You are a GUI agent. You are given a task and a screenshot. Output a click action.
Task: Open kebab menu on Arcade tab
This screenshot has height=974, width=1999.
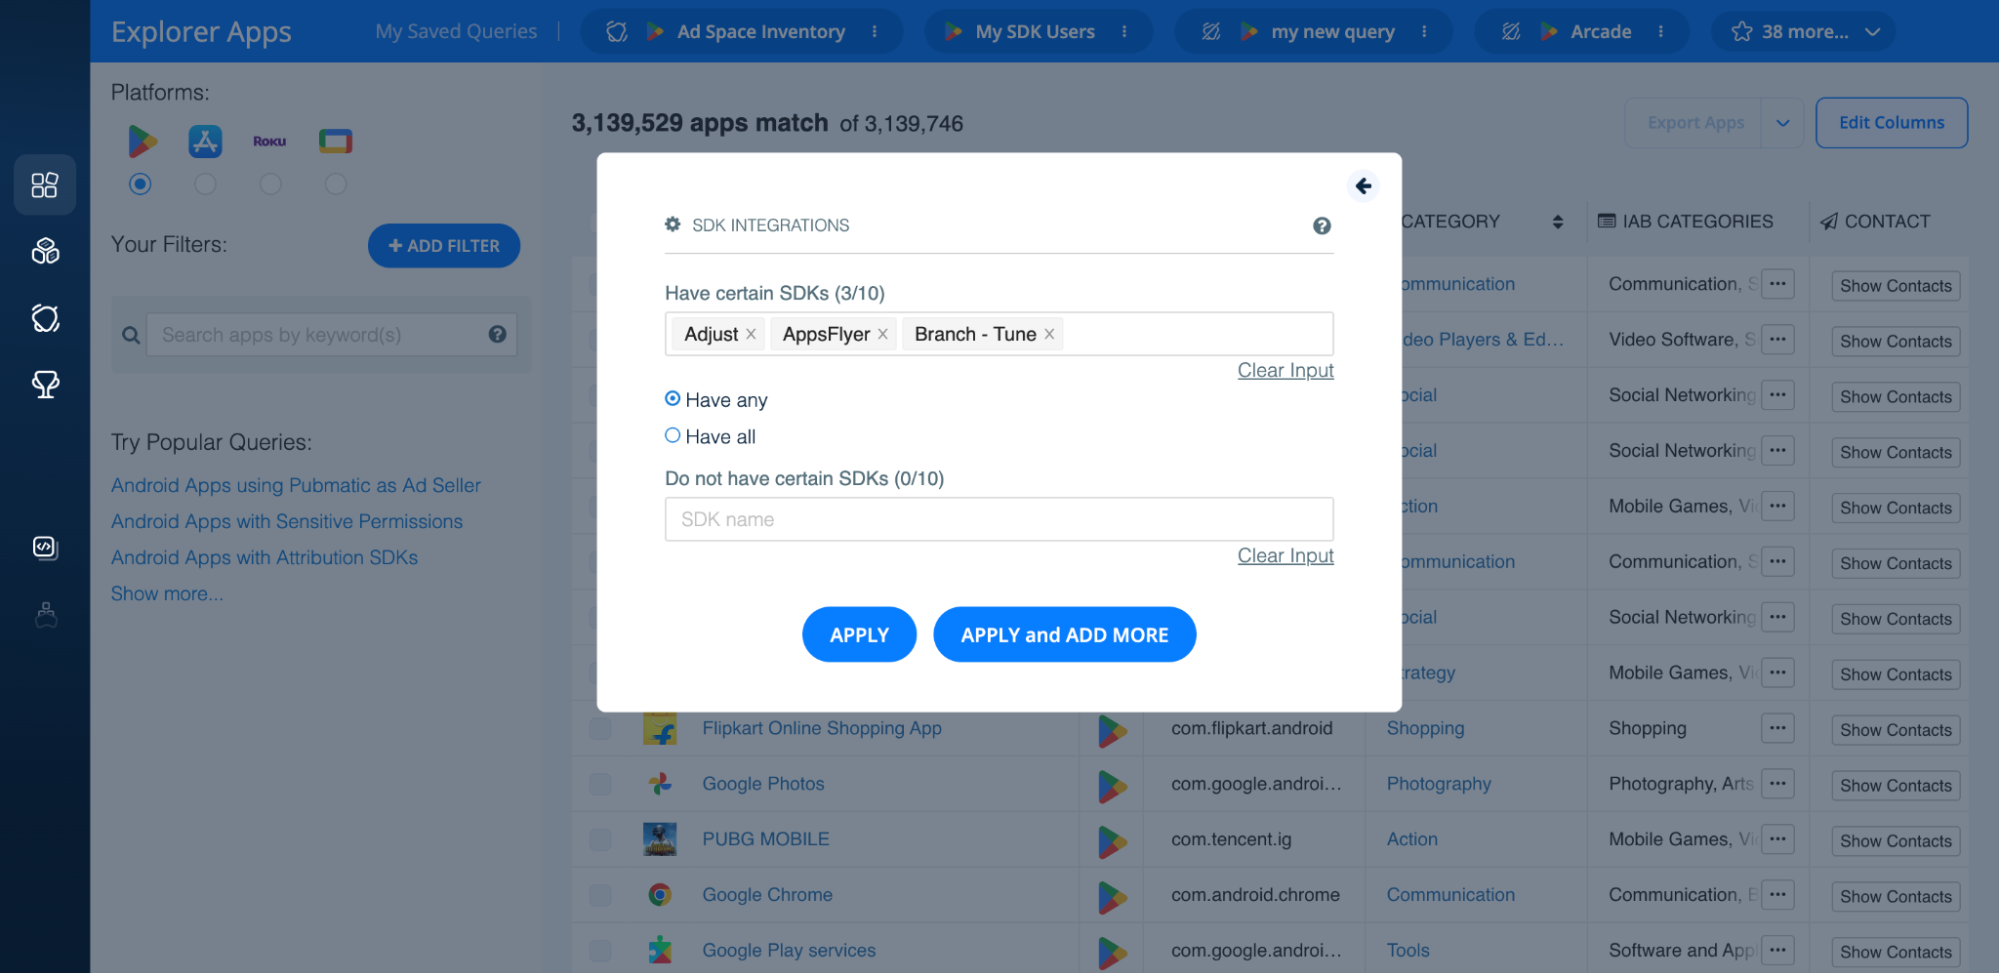coord(1661,32)
